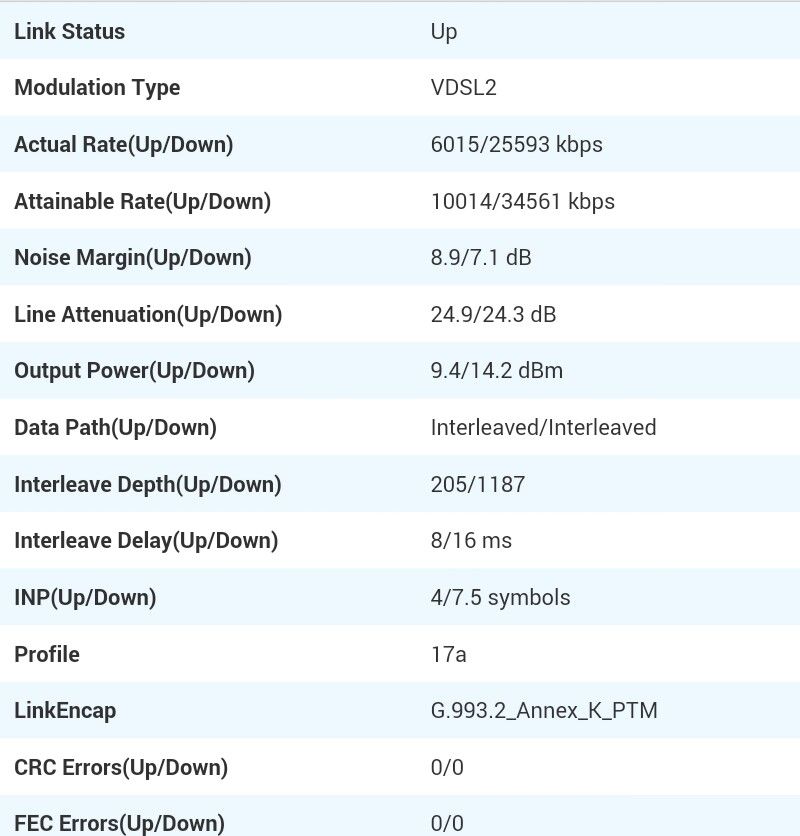Select the 8.9/7.1 dB value

pos(480,257)
